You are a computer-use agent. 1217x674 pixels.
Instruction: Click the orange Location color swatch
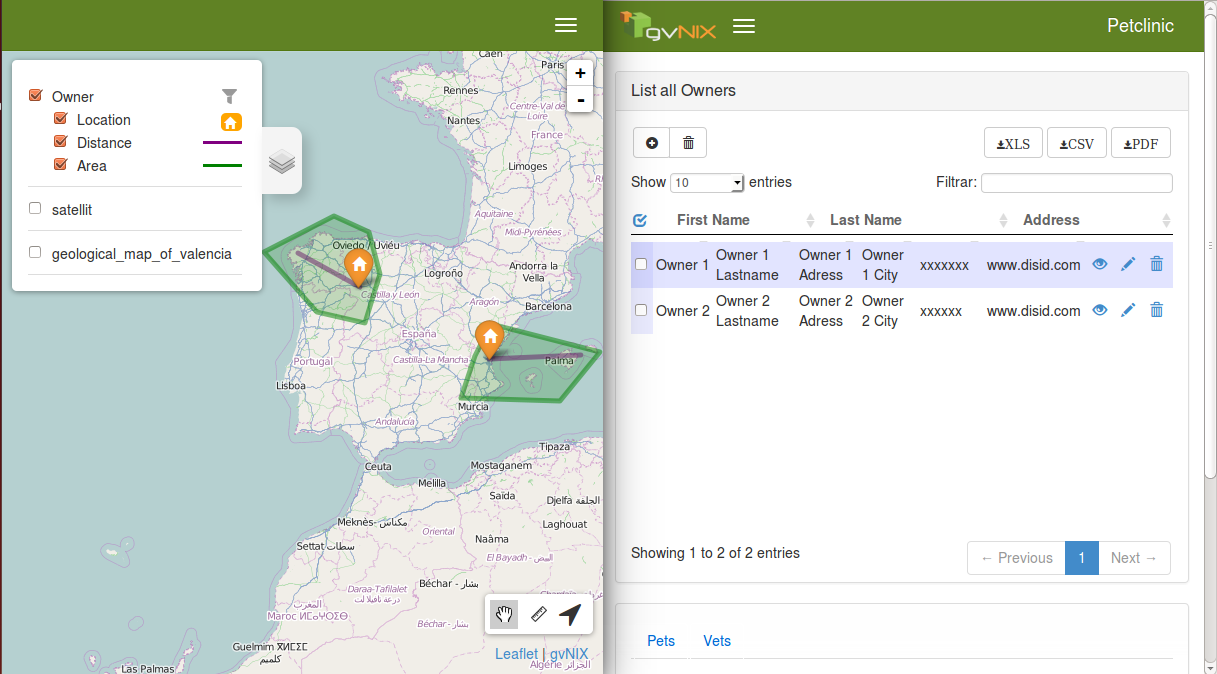(231, 122)
